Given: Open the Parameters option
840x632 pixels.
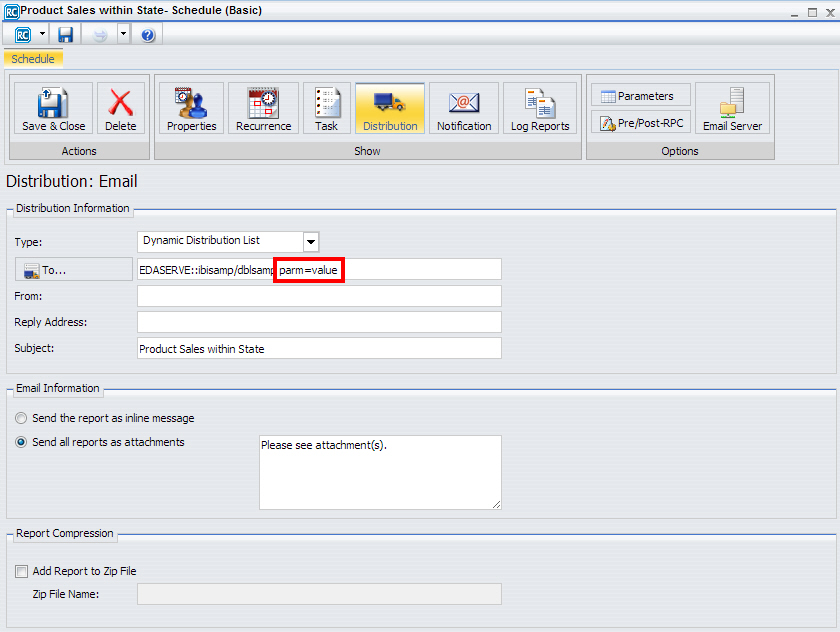Looking at the screenshot, I should (641, 96).
